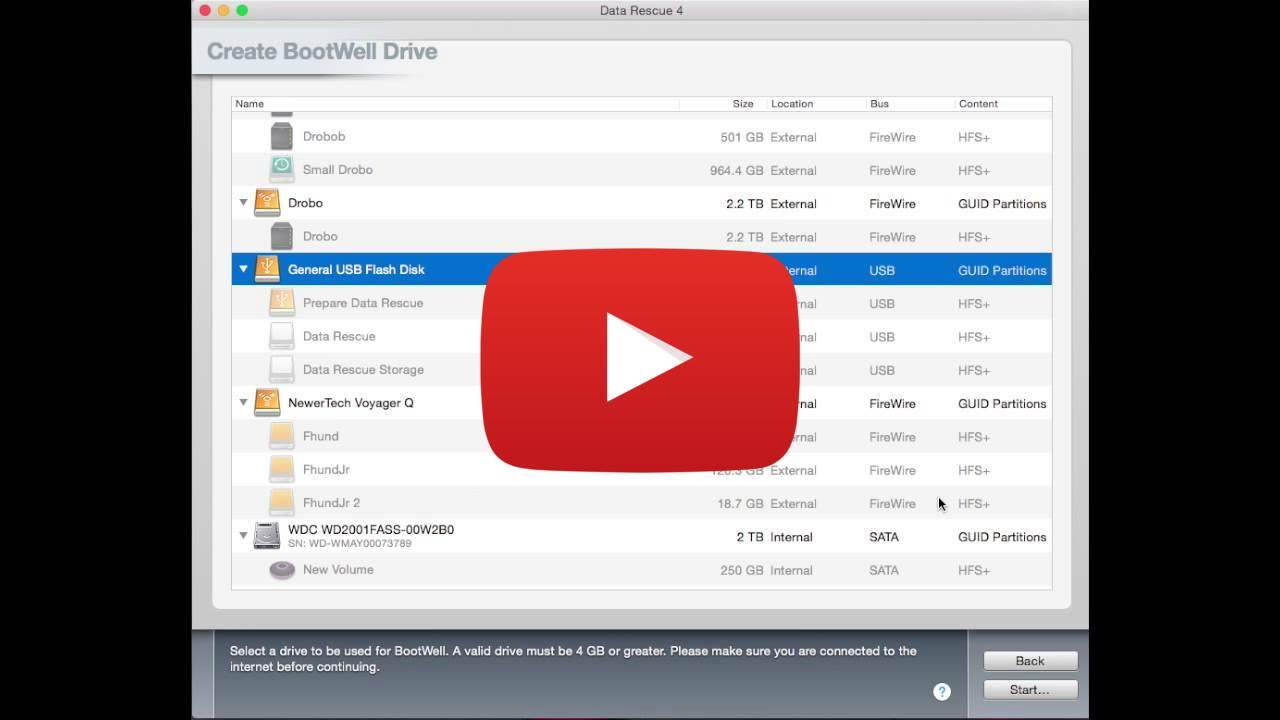Select the WDC WD2001FASS internal drive icon
Viewport: 1280px width, 720px height.
(x=266, y=536)
